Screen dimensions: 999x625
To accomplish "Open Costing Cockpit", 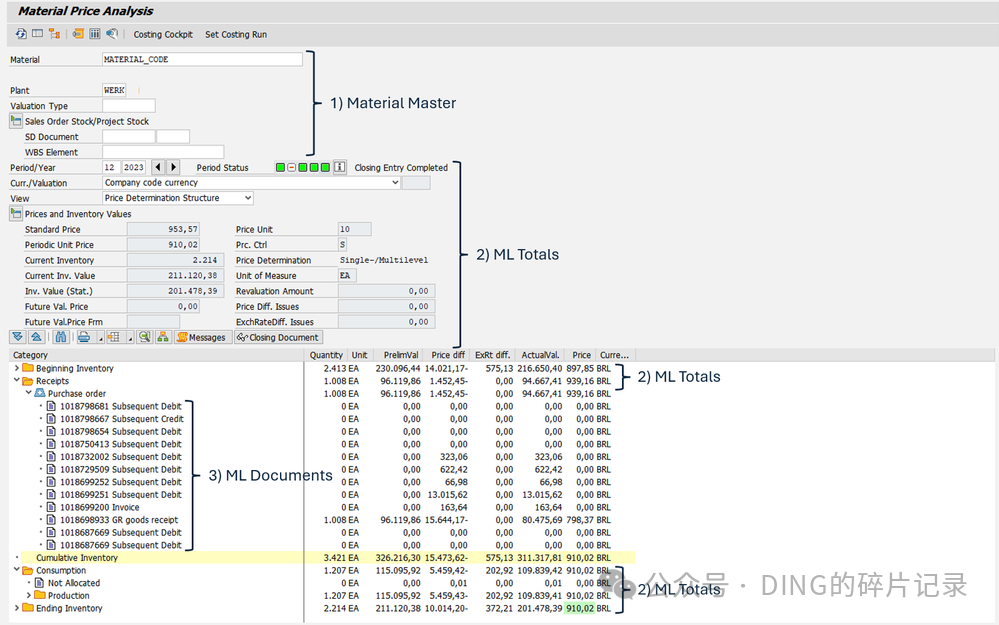I will click(x=162, y=34).
